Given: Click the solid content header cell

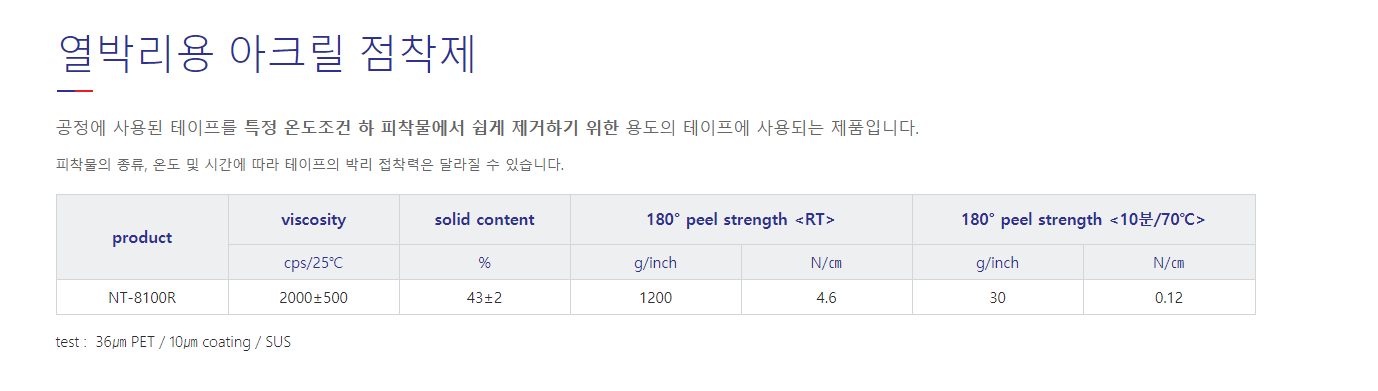Looking at the screenshot, I should click(485, 219).
